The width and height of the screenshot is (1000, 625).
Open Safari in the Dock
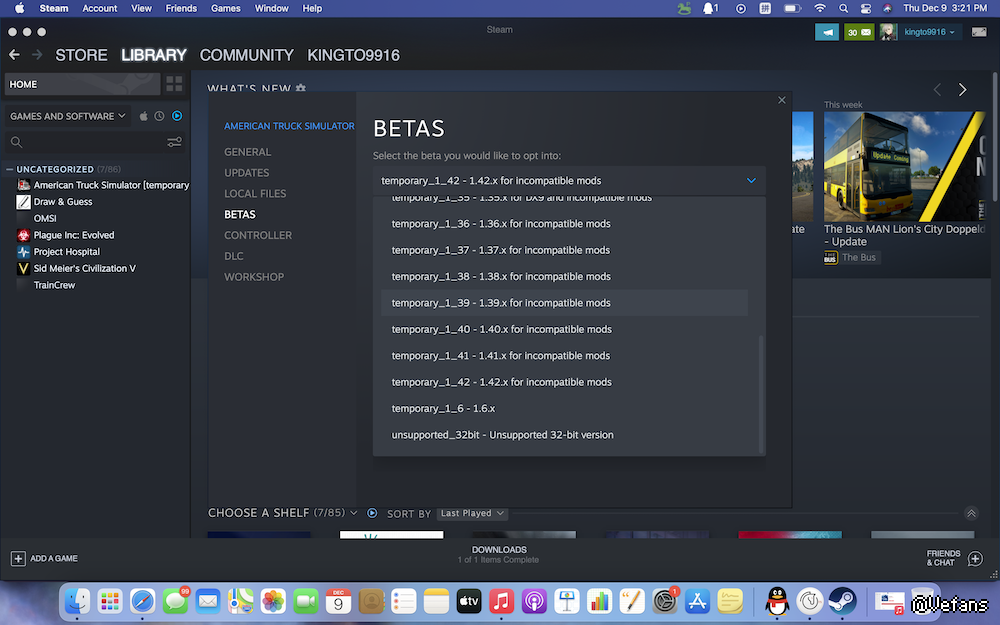click(x=142, y=601)
